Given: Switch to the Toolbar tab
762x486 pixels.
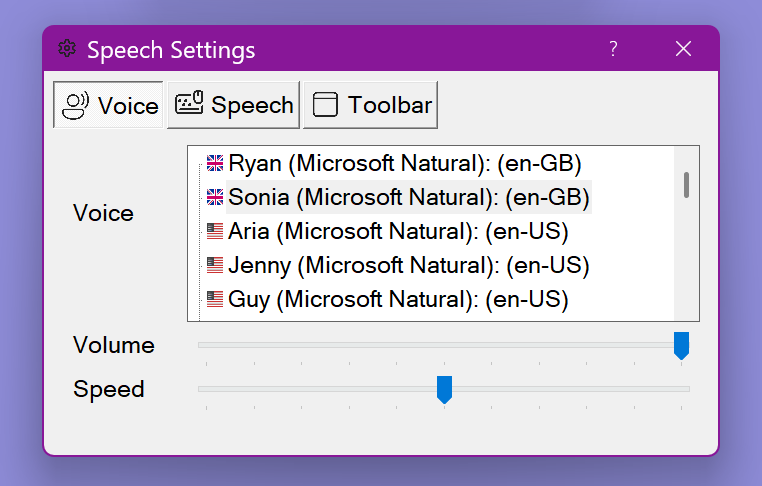Looking at the screenshot, I should point(370,105).
